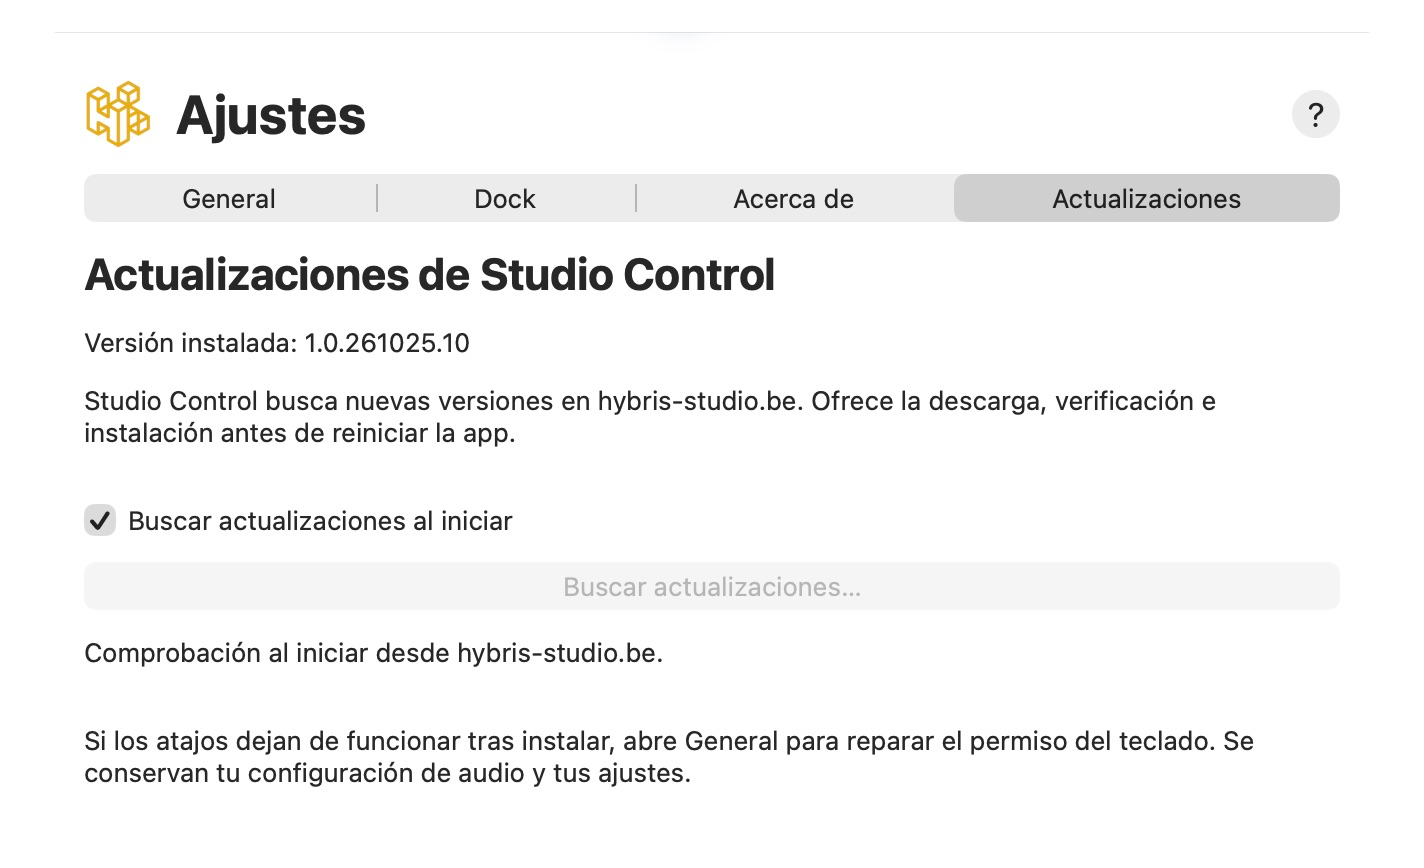Click heading Actualizaciones de Studio Control
Image resolution: width=1424 pixels, height=868 pixels.
[430, 275]
